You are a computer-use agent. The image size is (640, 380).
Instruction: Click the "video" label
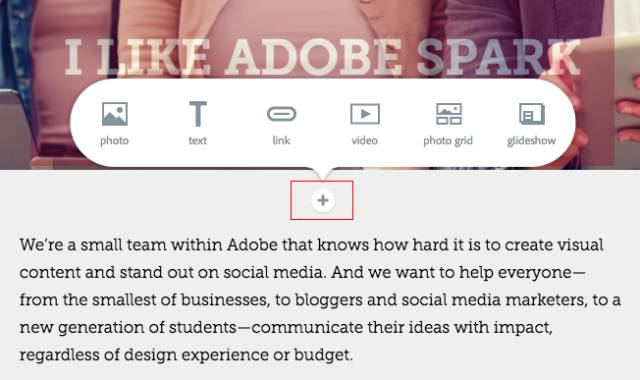[364, 140]
